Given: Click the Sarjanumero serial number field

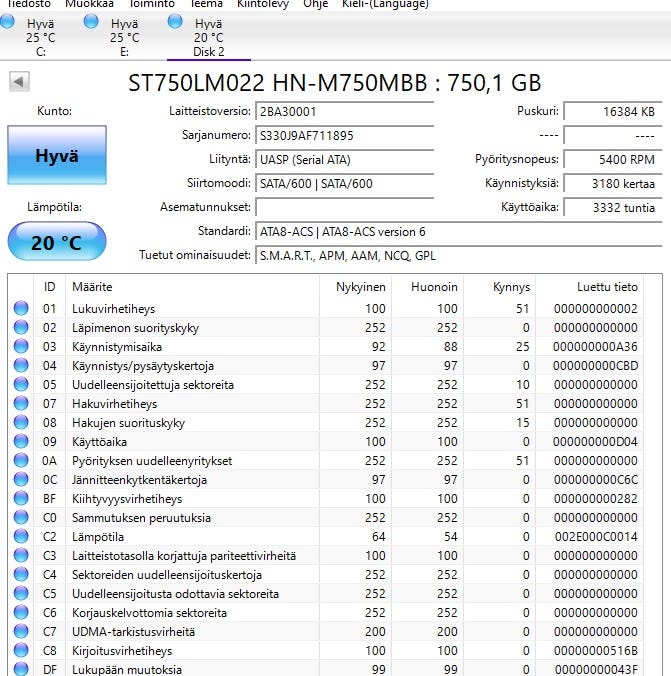Looking at the screenshot, I should [344, 135].
